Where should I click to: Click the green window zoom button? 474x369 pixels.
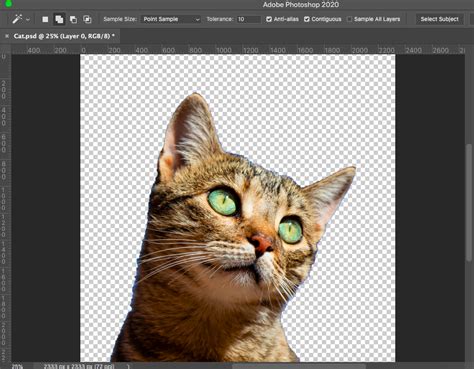pos(9,3)
